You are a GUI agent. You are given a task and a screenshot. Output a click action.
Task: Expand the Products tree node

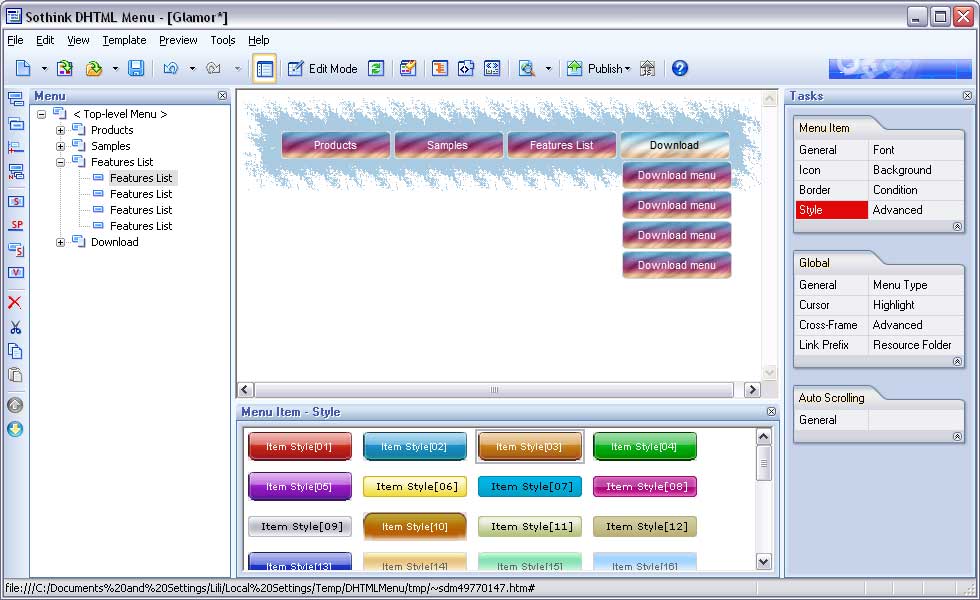pyautogui.click(x=59, y=129)
